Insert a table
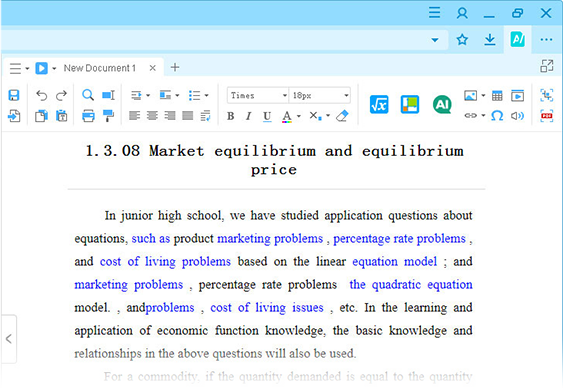 pyautogui.click(x=497, y=96)
